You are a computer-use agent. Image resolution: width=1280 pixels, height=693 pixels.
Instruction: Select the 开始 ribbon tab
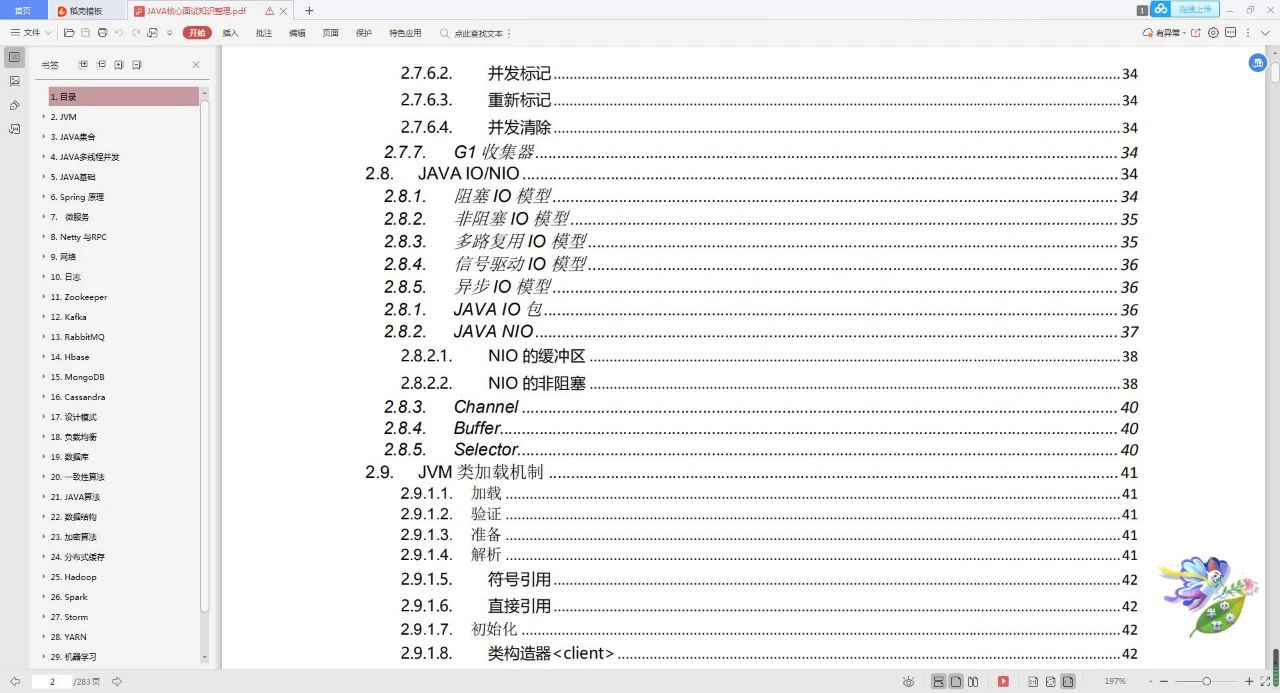coord(197,33)
